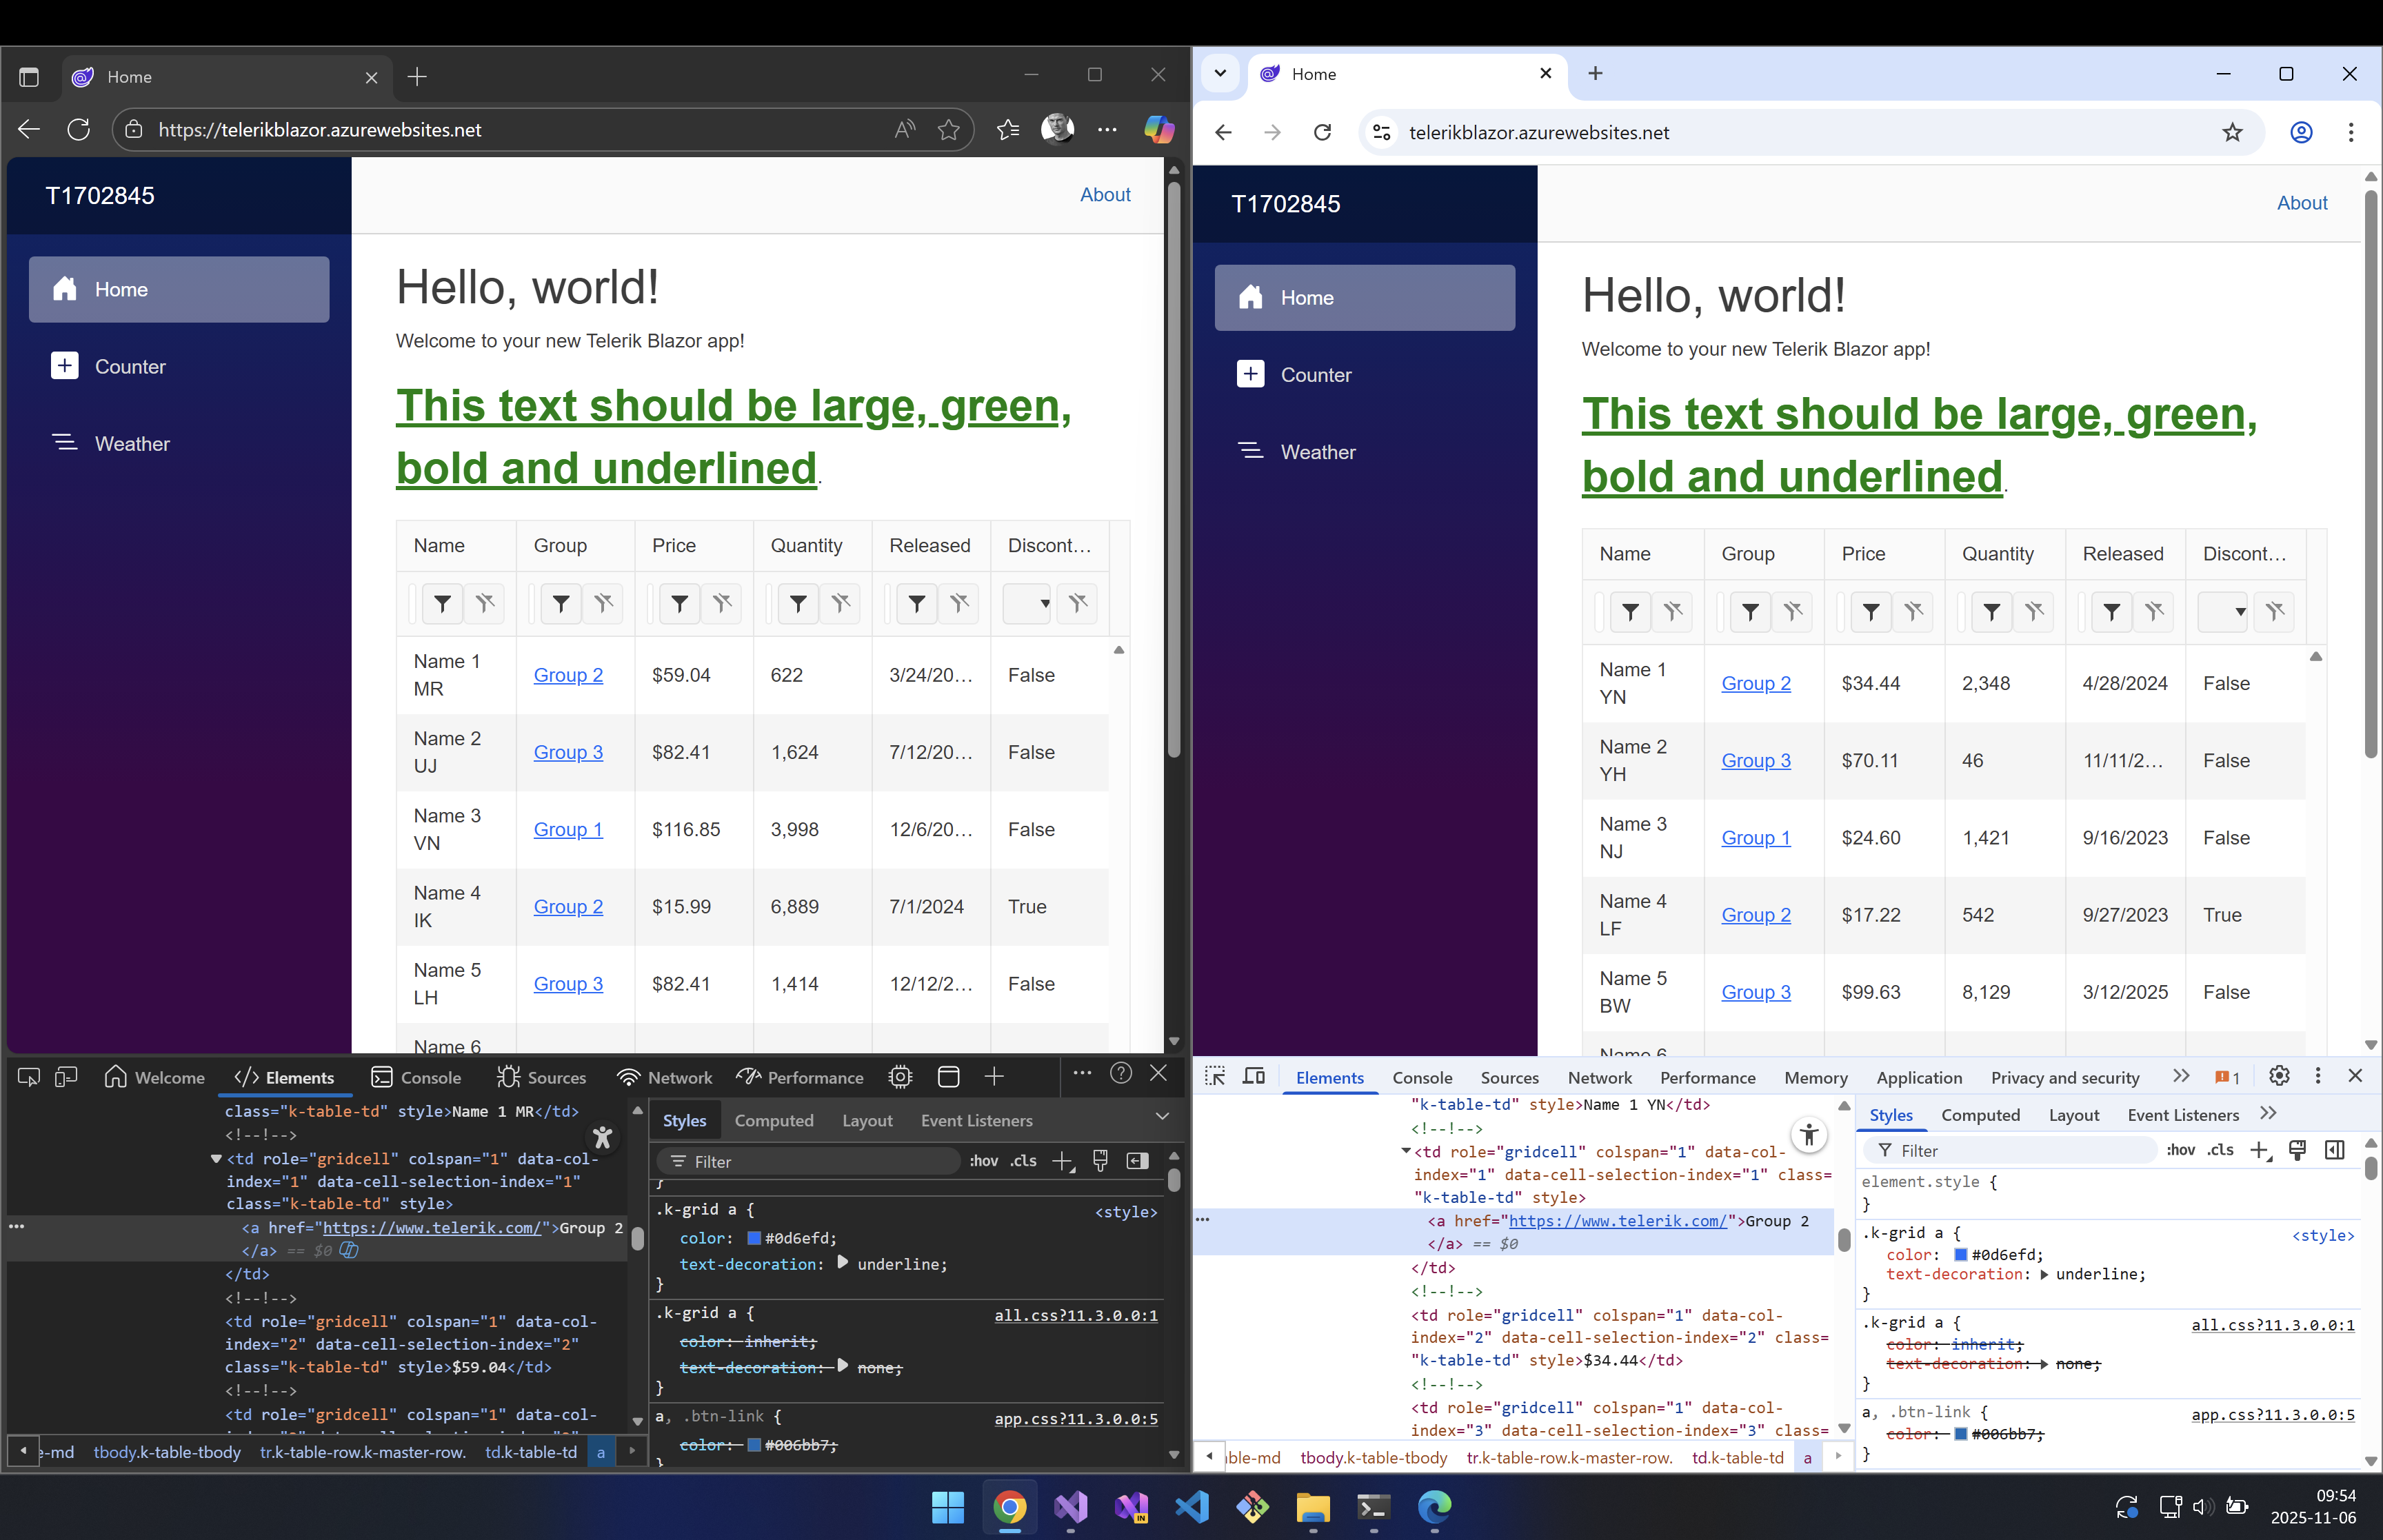The image size is (2383, 1540).
Task: Switch to Console tab in Chrome DevTools
Action: click(1421, 1078)
